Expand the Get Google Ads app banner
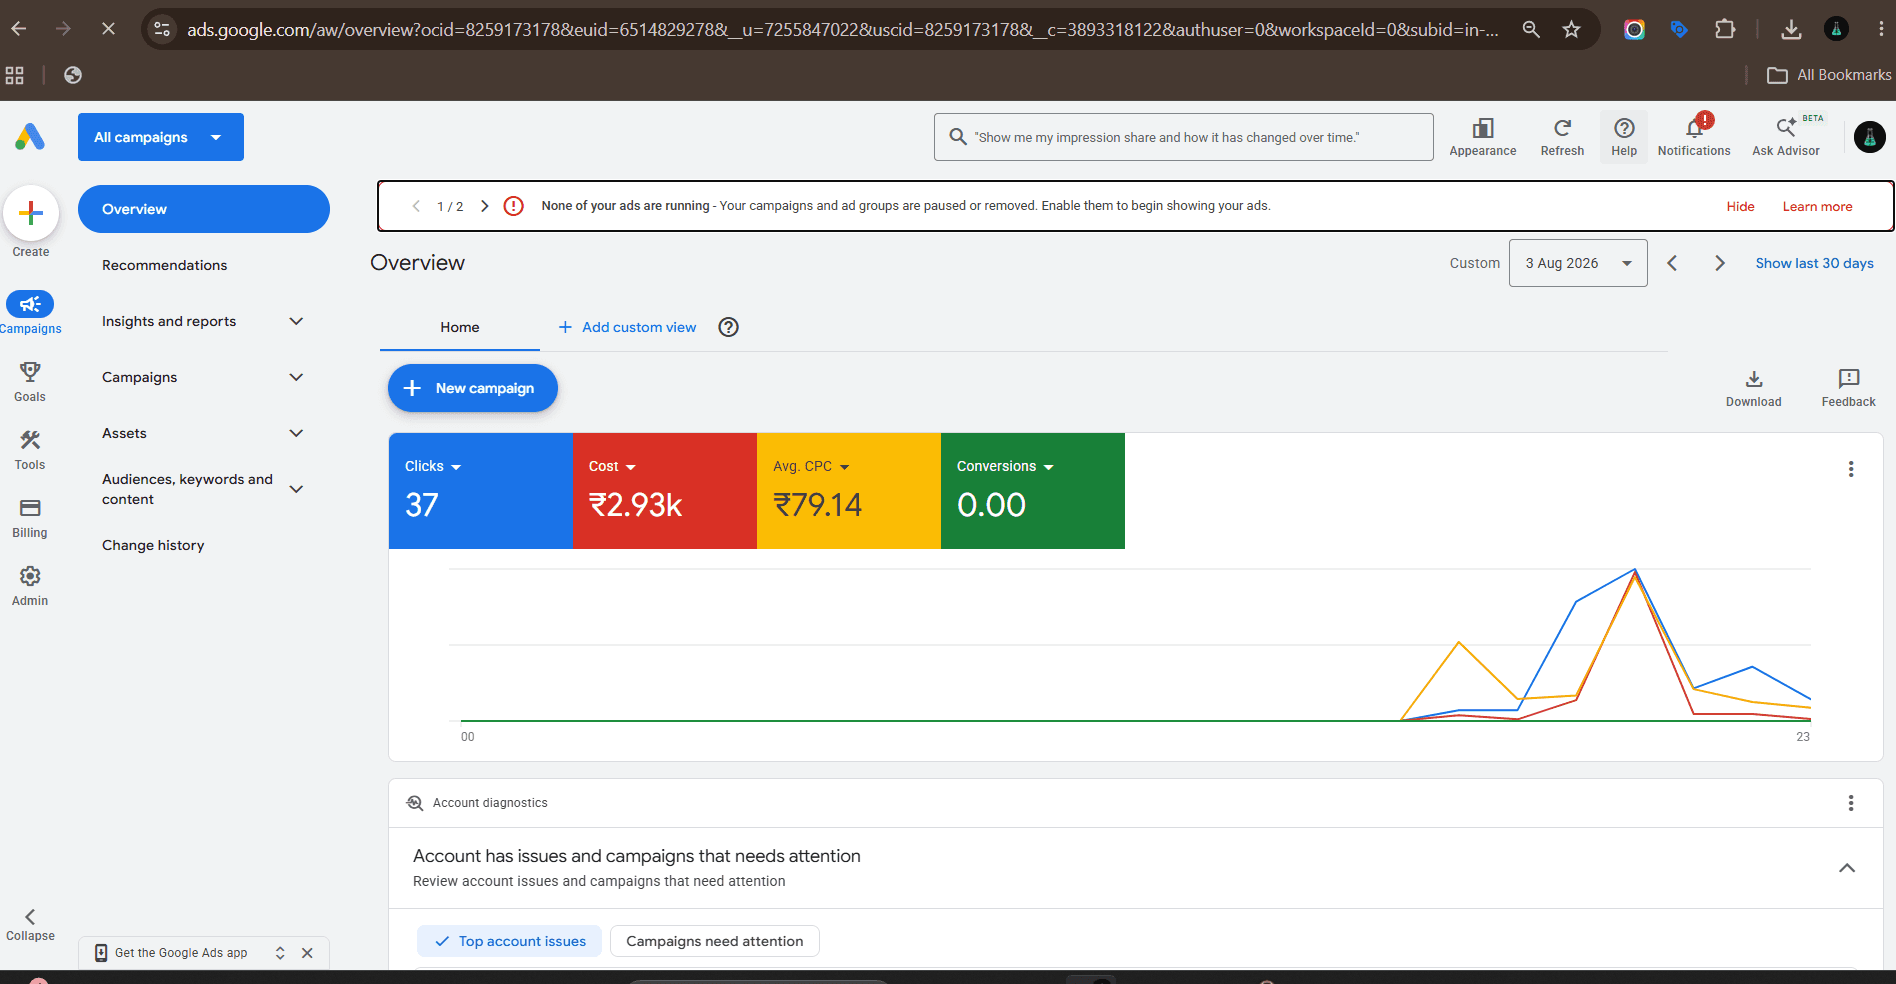1896x984 pixels. tap(280, 953)
